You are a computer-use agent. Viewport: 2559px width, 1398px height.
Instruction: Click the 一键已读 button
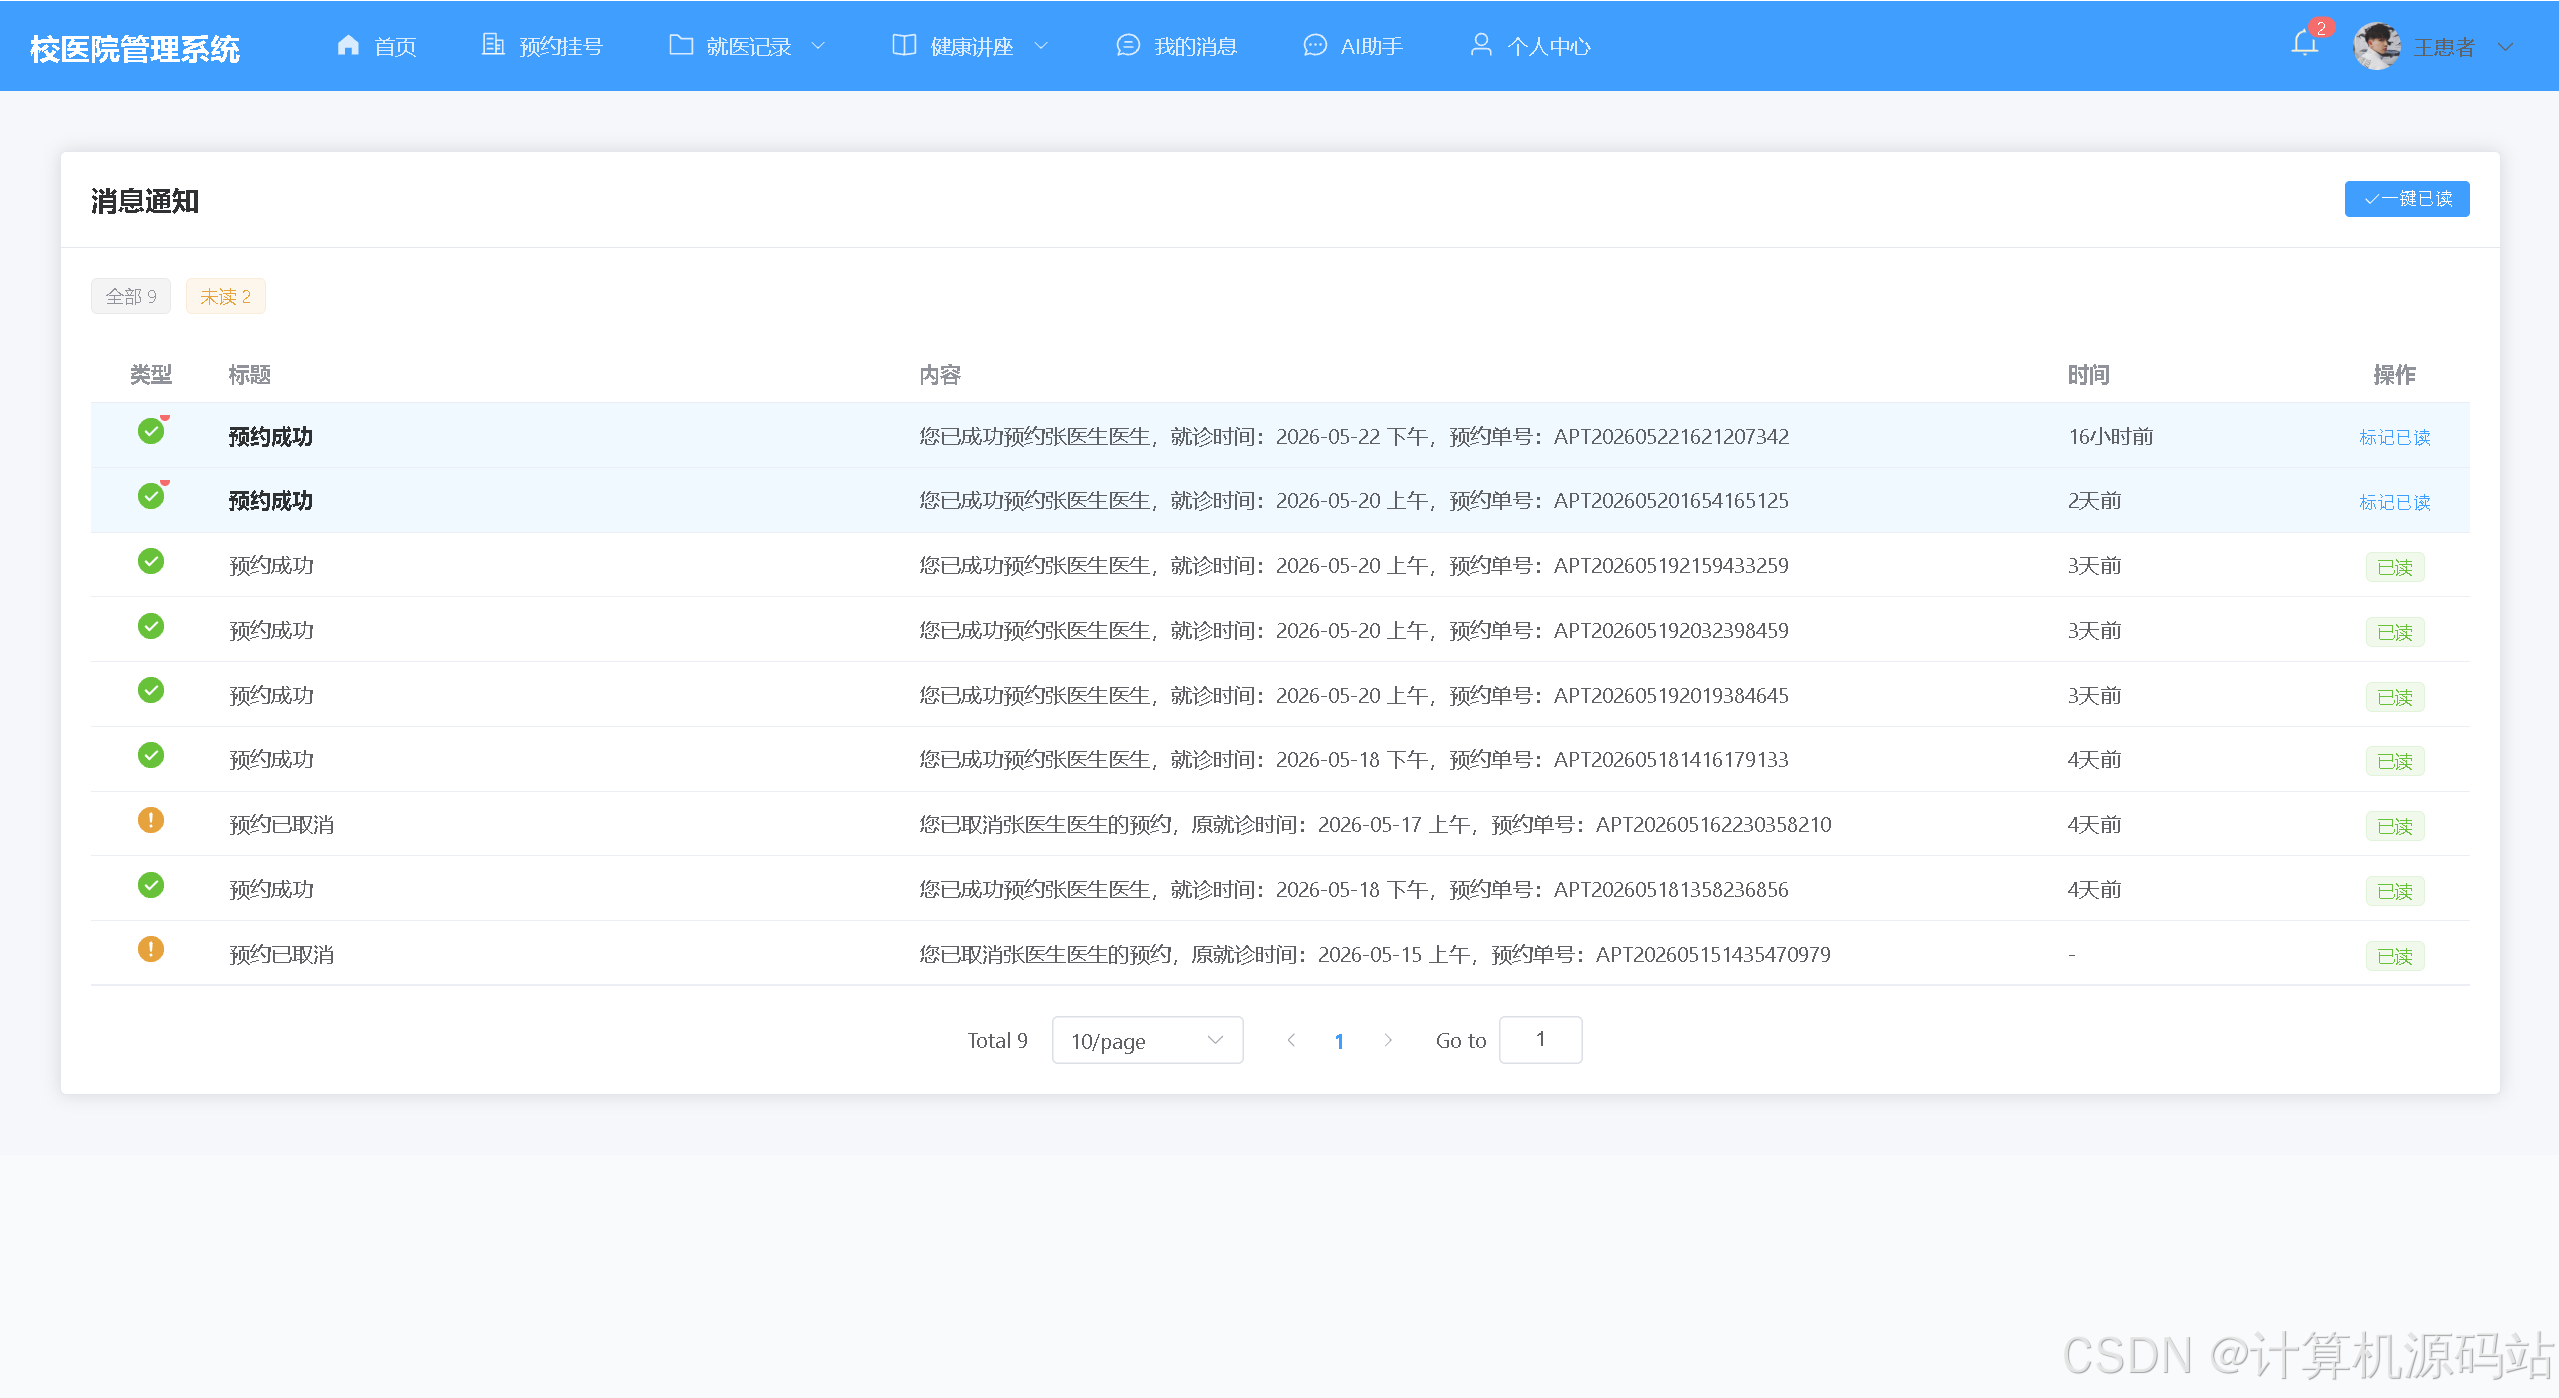click(x=2407, y=199)
